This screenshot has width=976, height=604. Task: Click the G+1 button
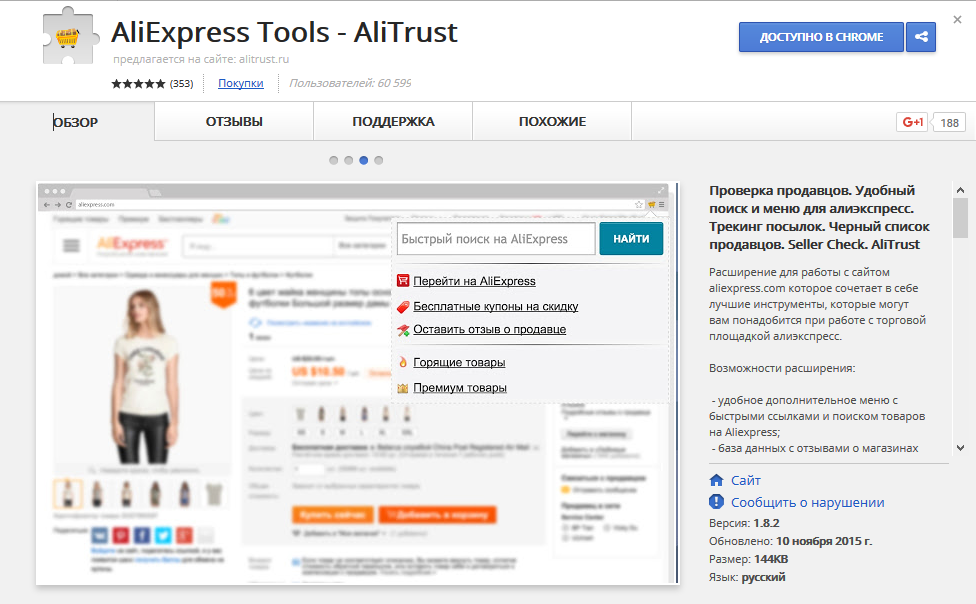pos(912,122)
